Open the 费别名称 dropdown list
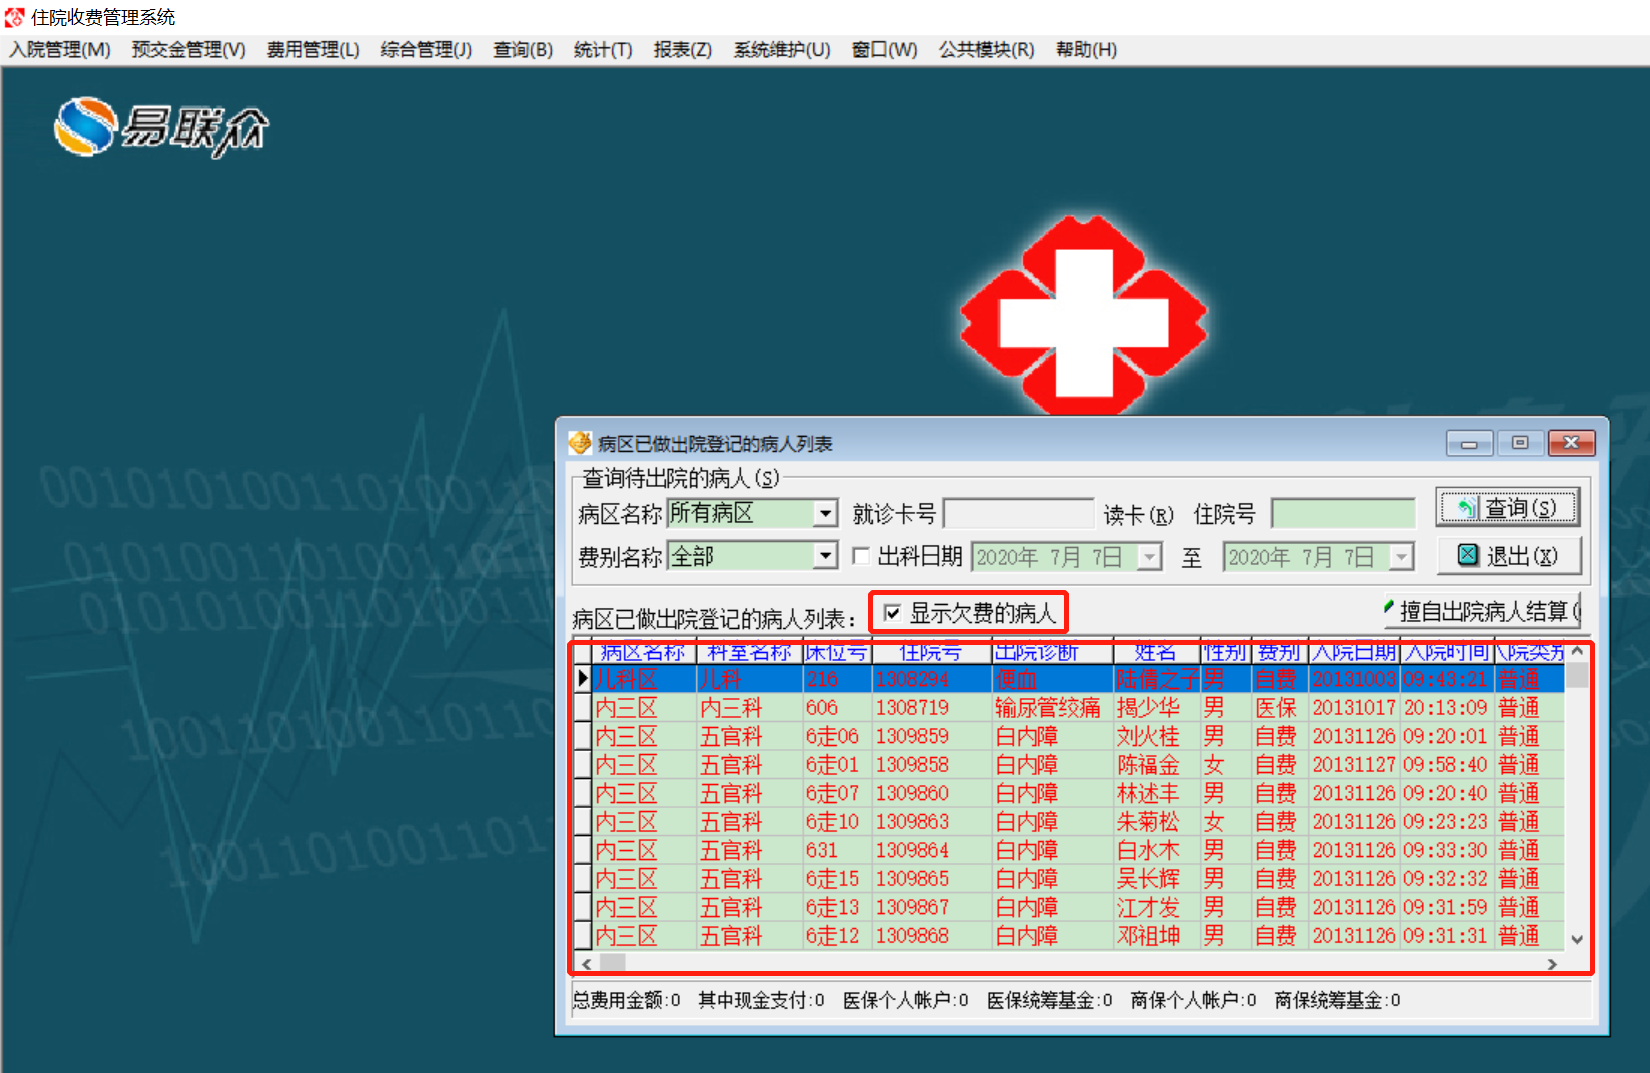1650x1073 pixels. coord(825,556)
